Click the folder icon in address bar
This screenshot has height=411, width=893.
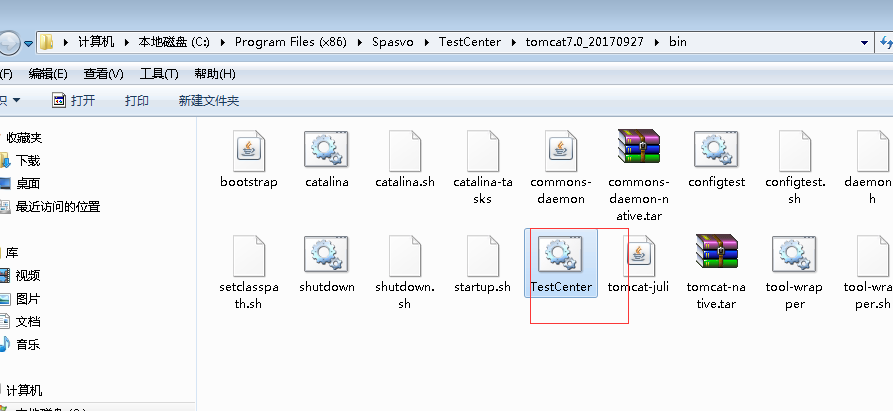(47, 42)
